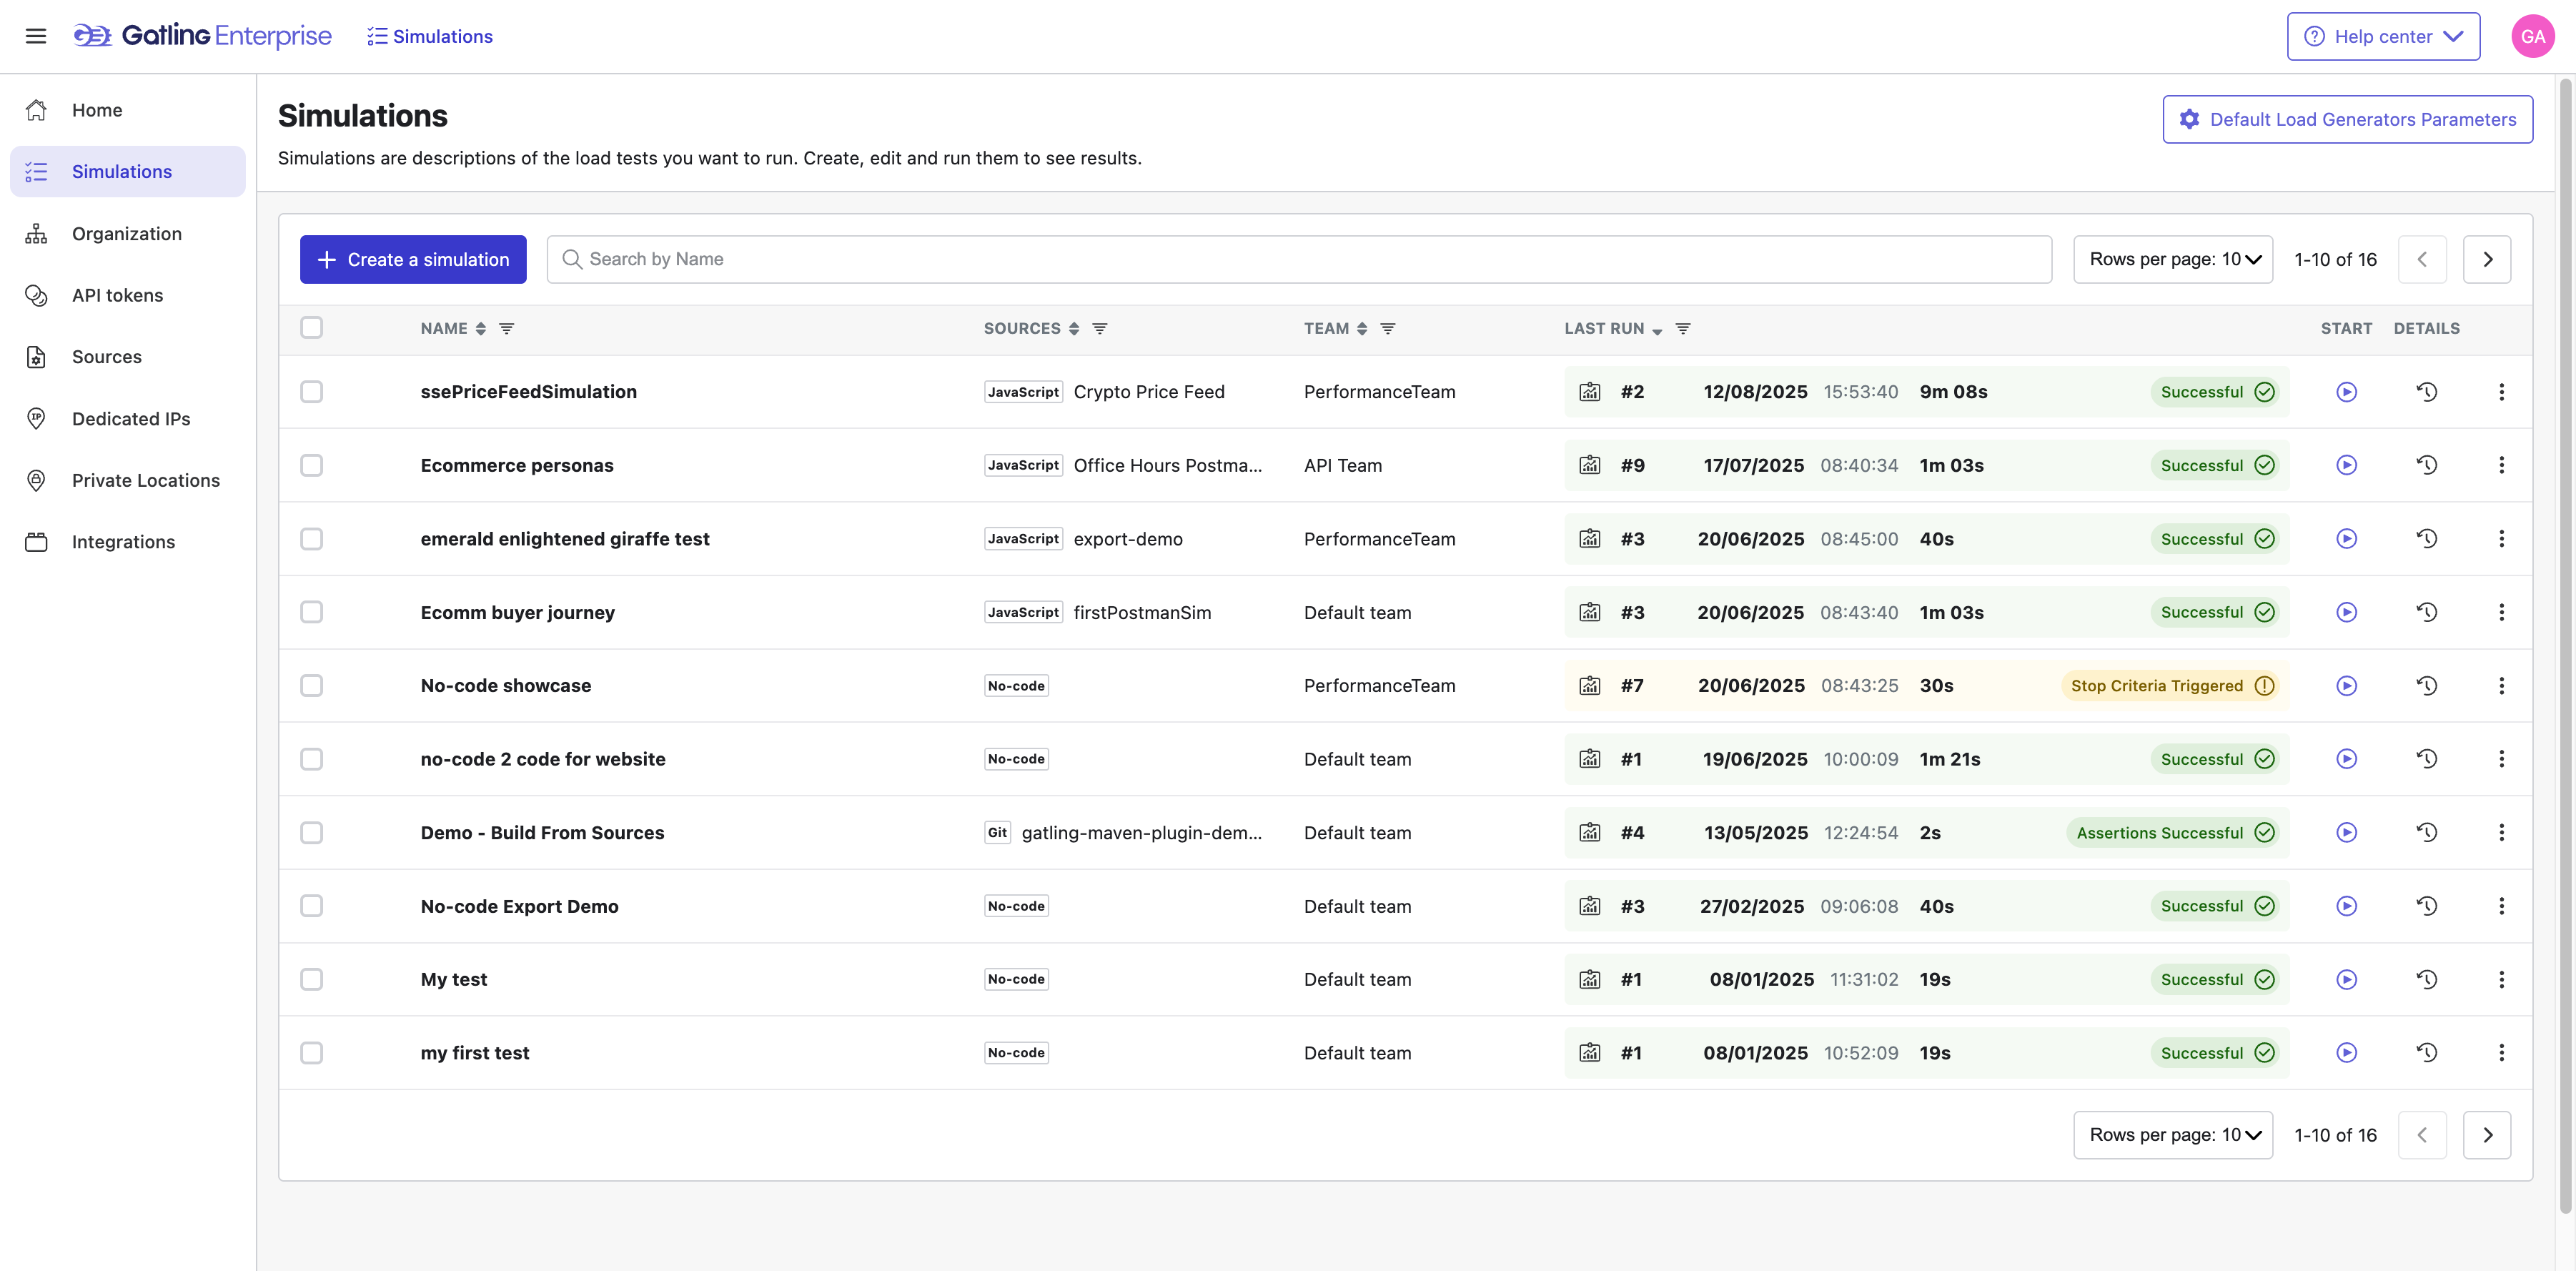Open report icon for My test run #1

pos(1590,980)
